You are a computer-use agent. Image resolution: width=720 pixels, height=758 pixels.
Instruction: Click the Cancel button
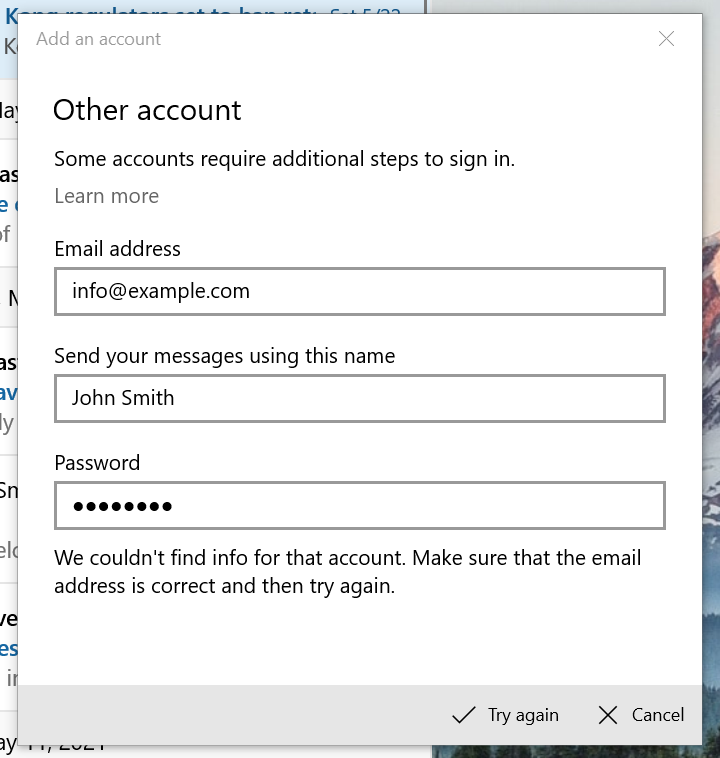point(641,715)
